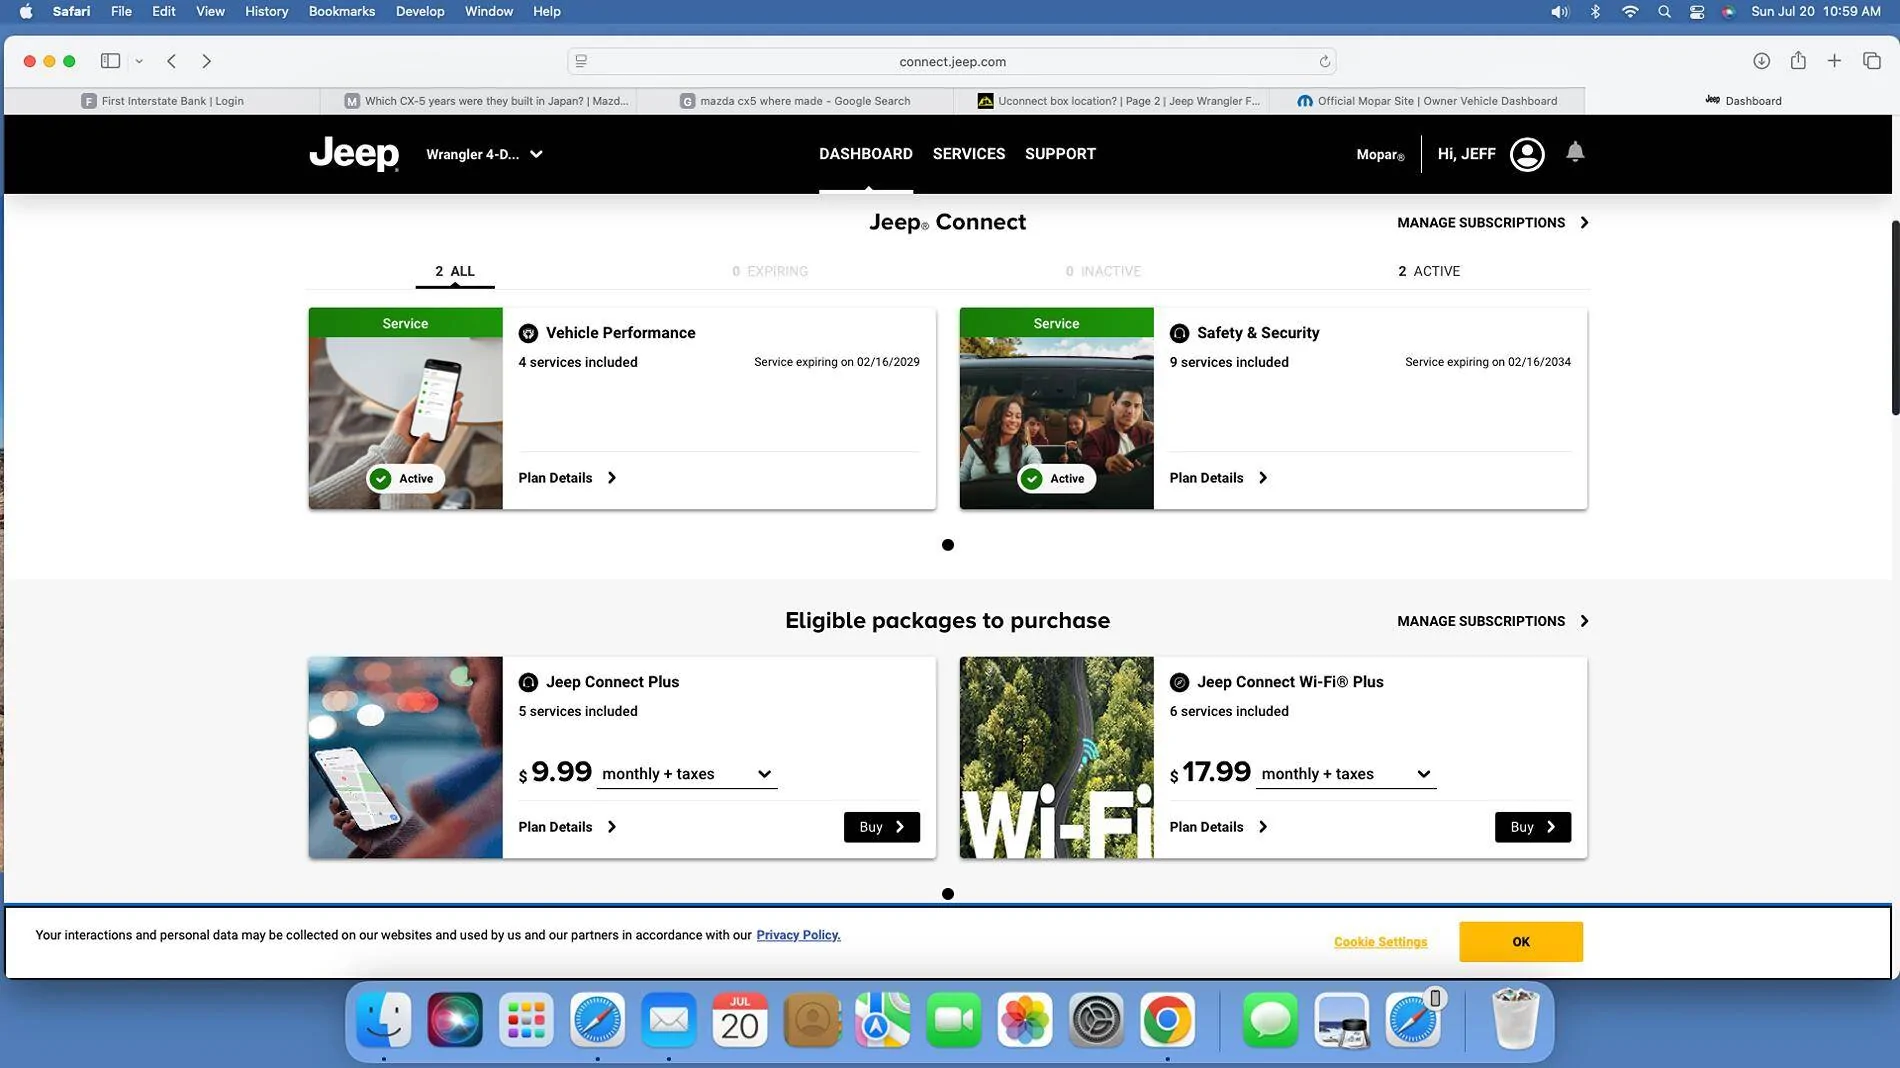This screenshot has height=1068, width=1900.
Task: Click the Vehicle Performance steering wheel icon
Action: pyautogui.click(x=528, y=333)
